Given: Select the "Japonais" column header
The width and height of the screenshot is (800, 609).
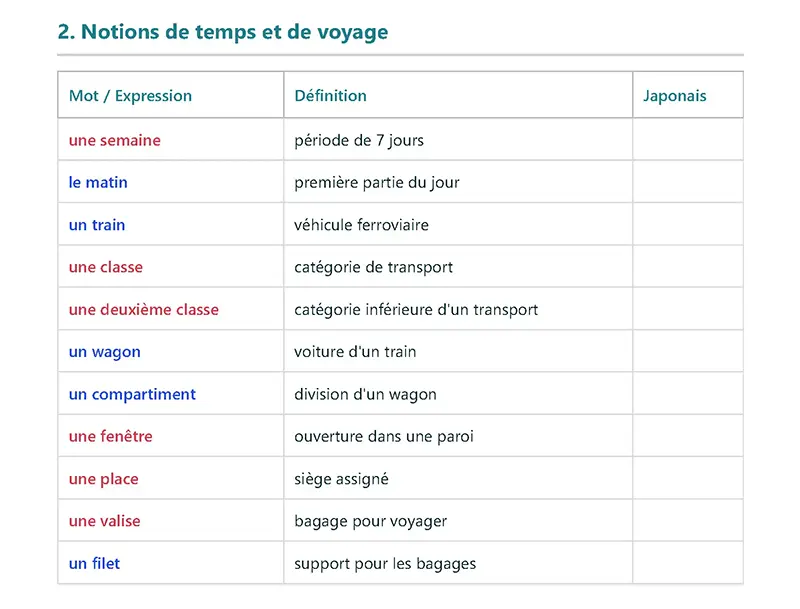Looking at the screenshot, I should point(674,96).
